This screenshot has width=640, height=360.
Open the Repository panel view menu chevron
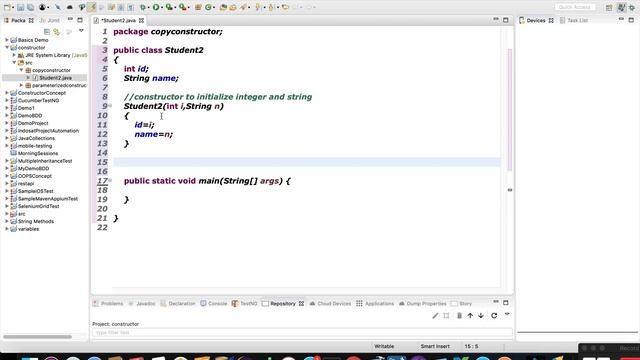tap(507, 315)
